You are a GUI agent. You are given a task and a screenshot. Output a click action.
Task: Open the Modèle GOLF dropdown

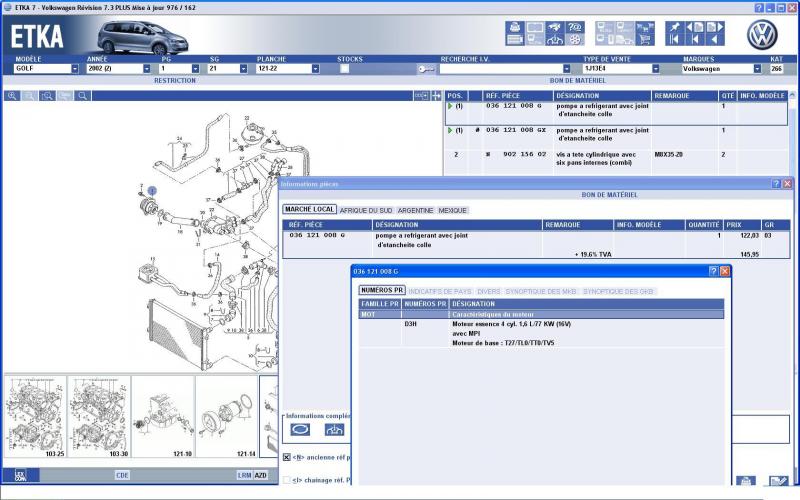click(75, 69)
